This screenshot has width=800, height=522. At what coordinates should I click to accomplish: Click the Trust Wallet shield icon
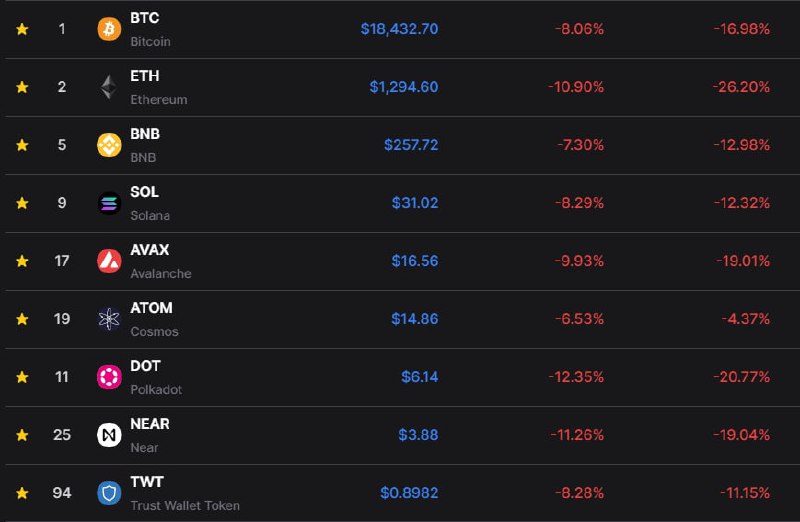coord(109,493)
